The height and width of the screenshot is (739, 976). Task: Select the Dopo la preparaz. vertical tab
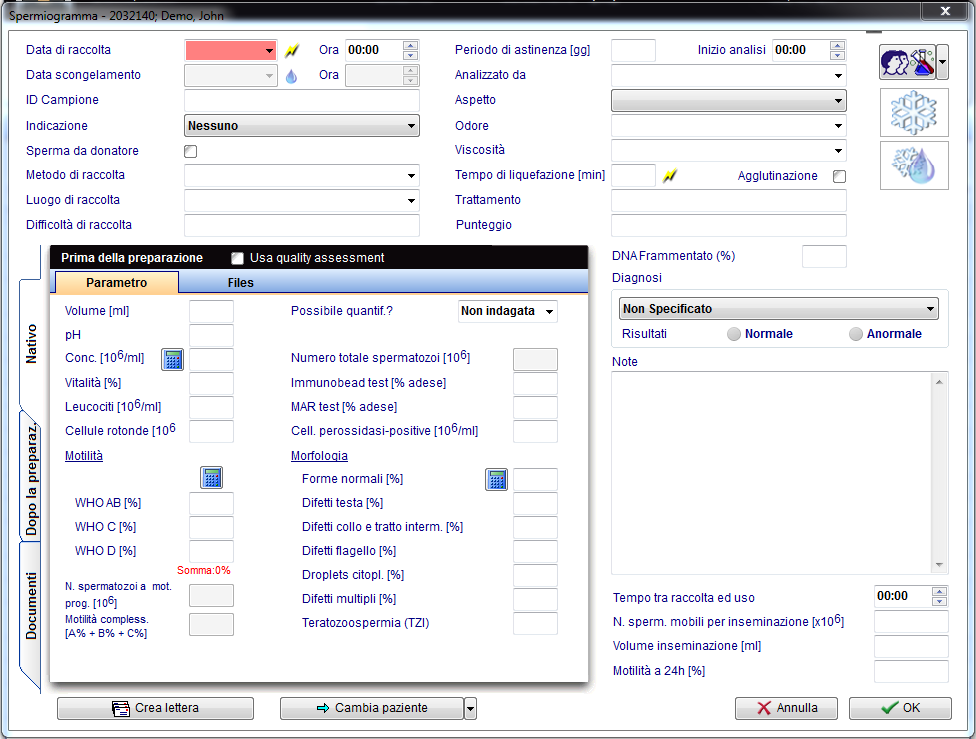click(31, 479)
